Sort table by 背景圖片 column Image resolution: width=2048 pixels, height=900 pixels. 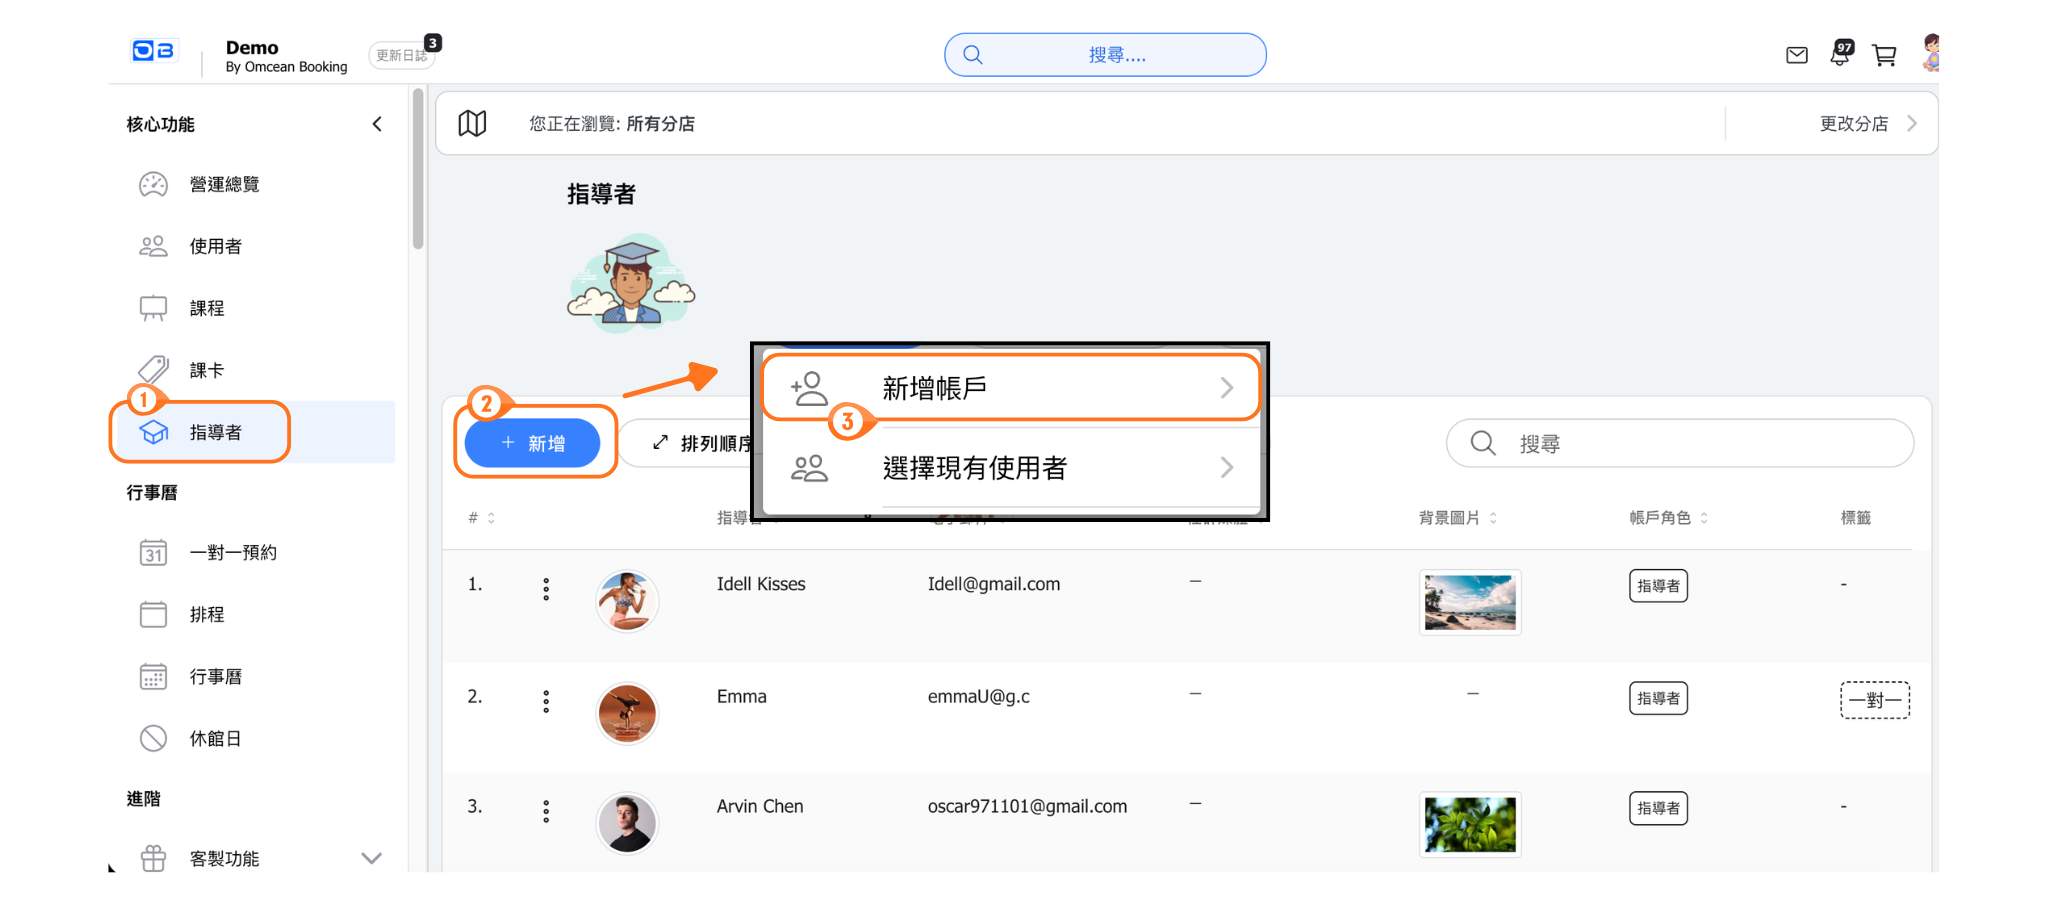(1457, 518)
